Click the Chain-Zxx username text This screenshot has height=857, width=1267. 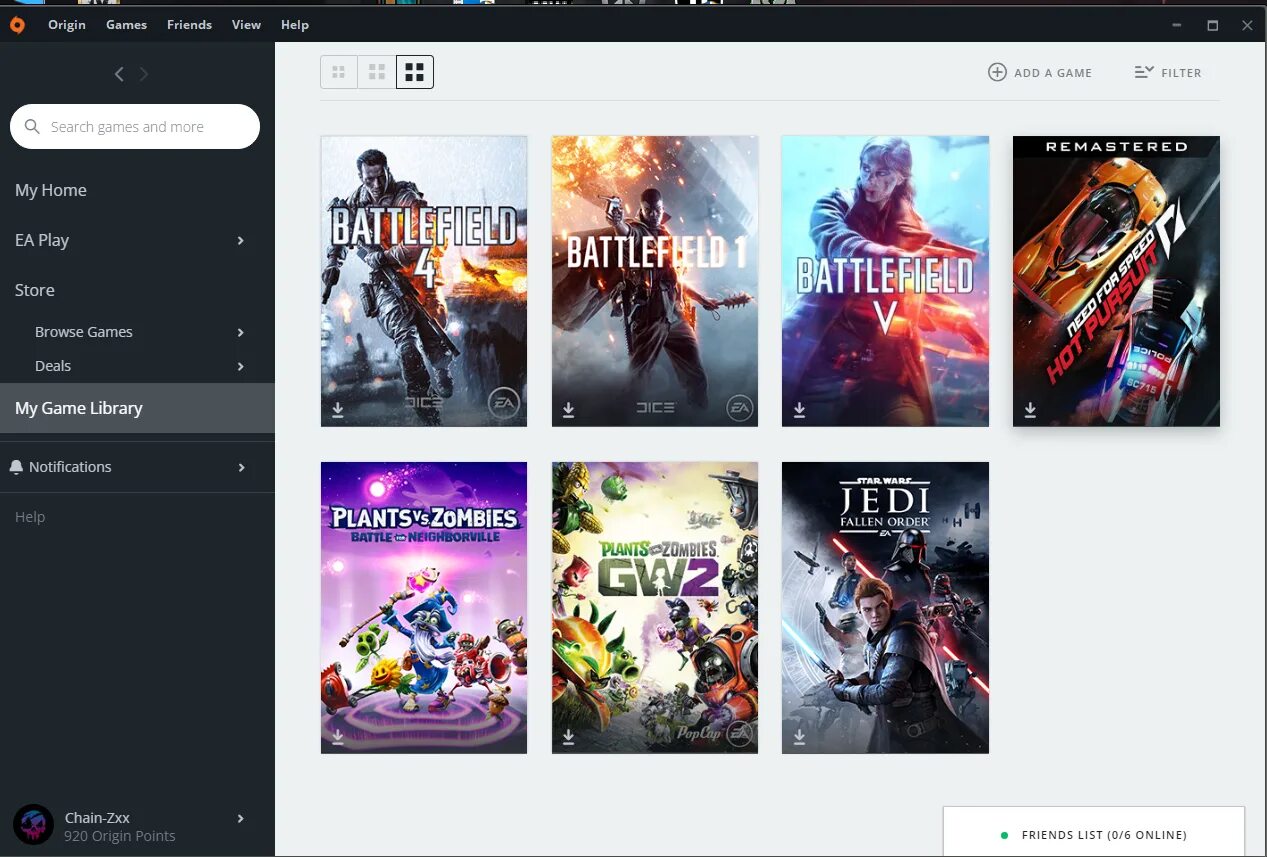click(97, 818)
